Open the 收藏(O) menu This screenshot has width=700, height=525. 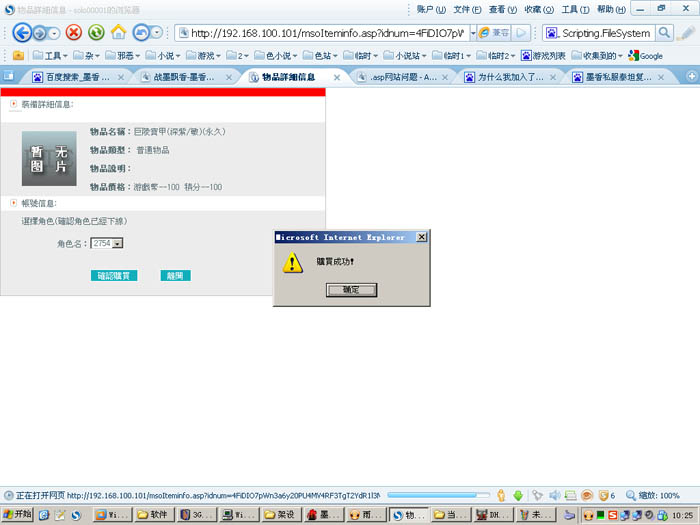click(x=538, y=9)
